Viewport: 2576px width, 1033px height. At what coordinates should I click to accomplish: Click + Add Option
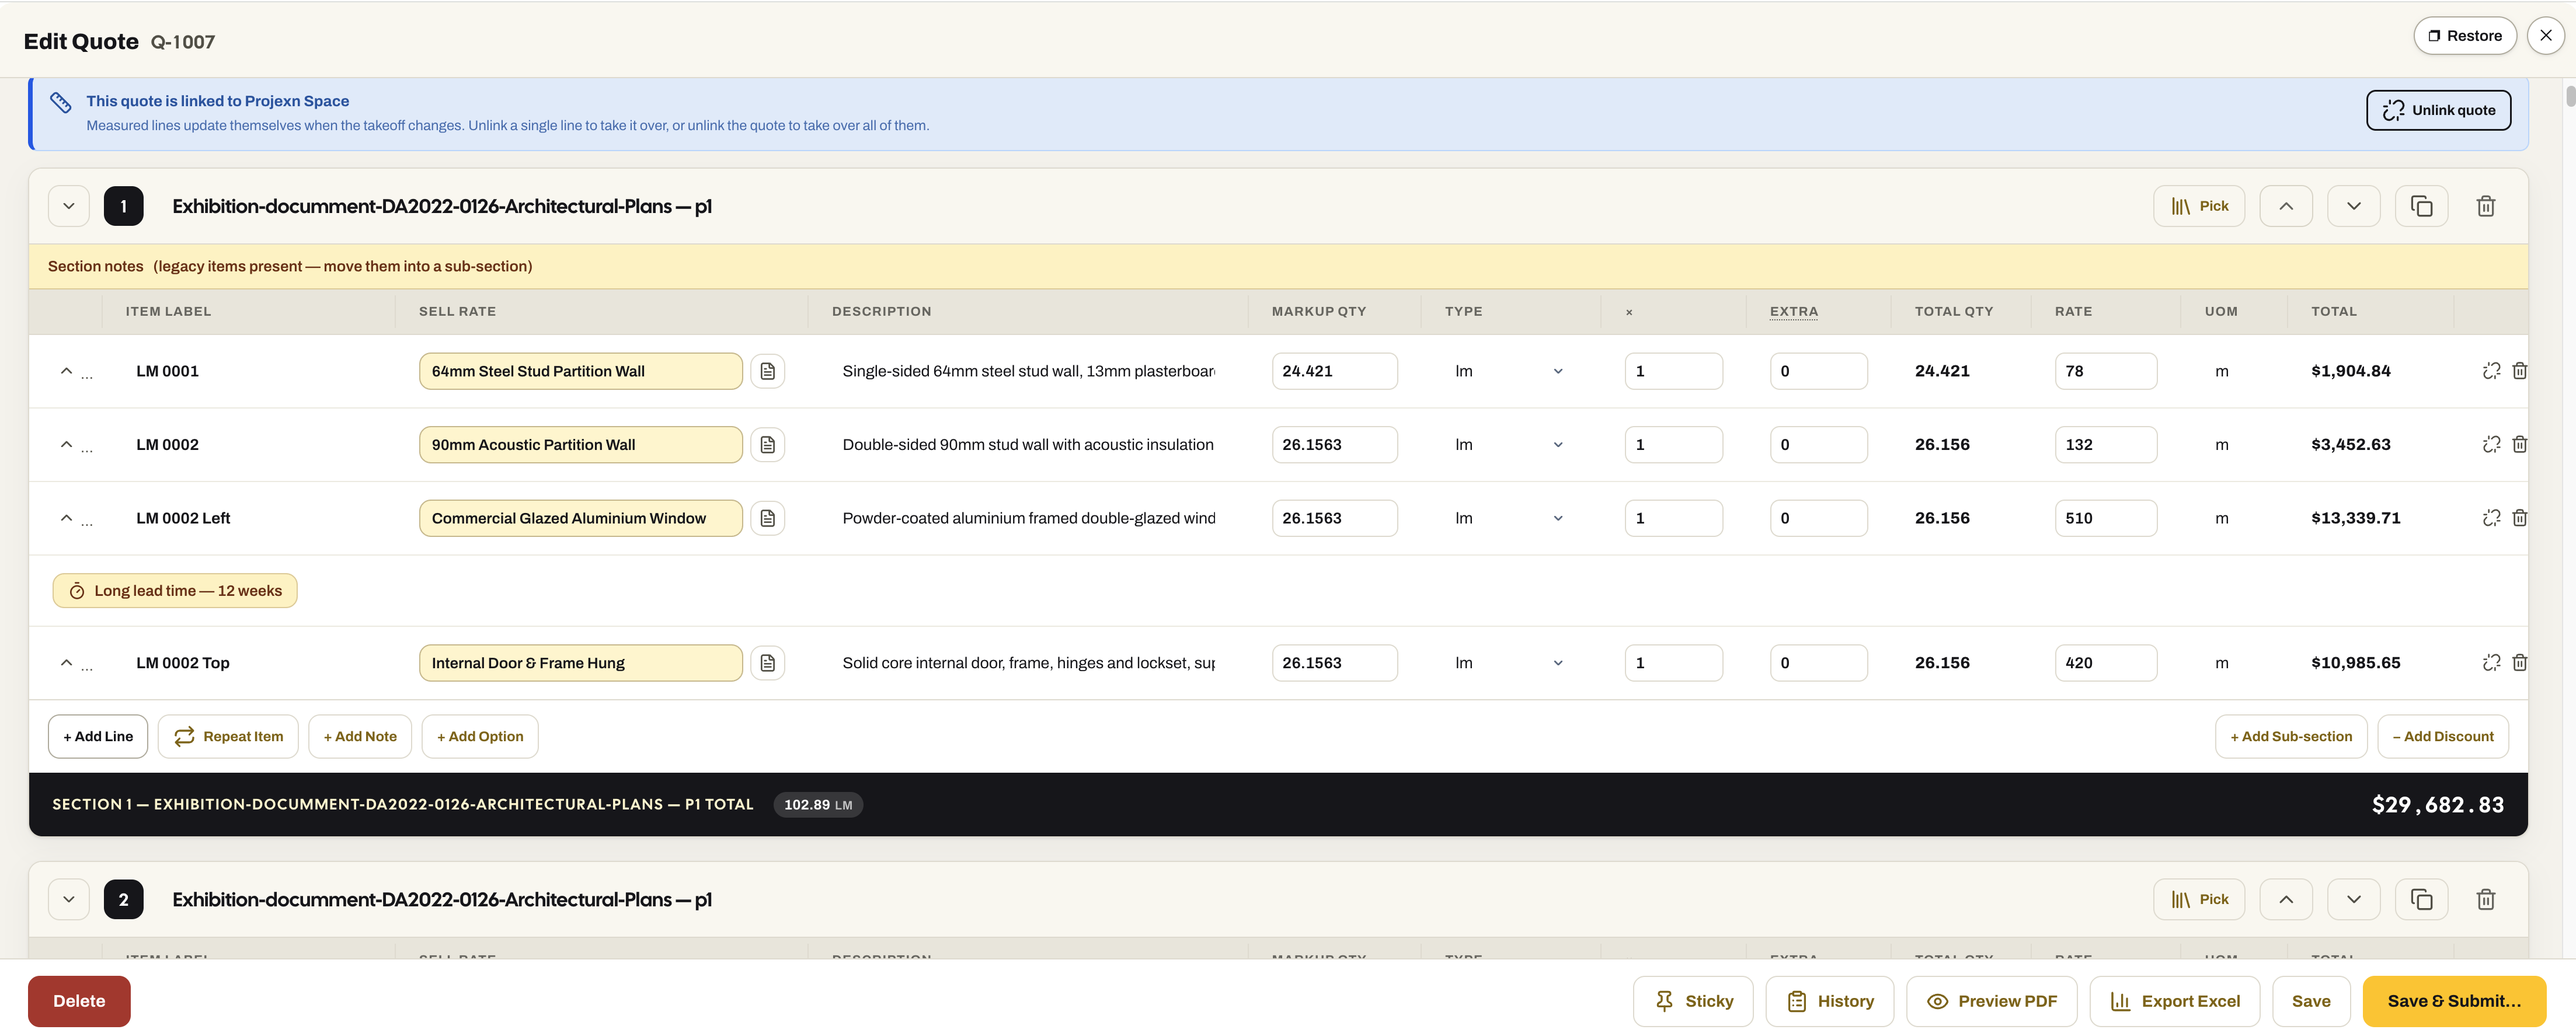(x=480, y=736)
